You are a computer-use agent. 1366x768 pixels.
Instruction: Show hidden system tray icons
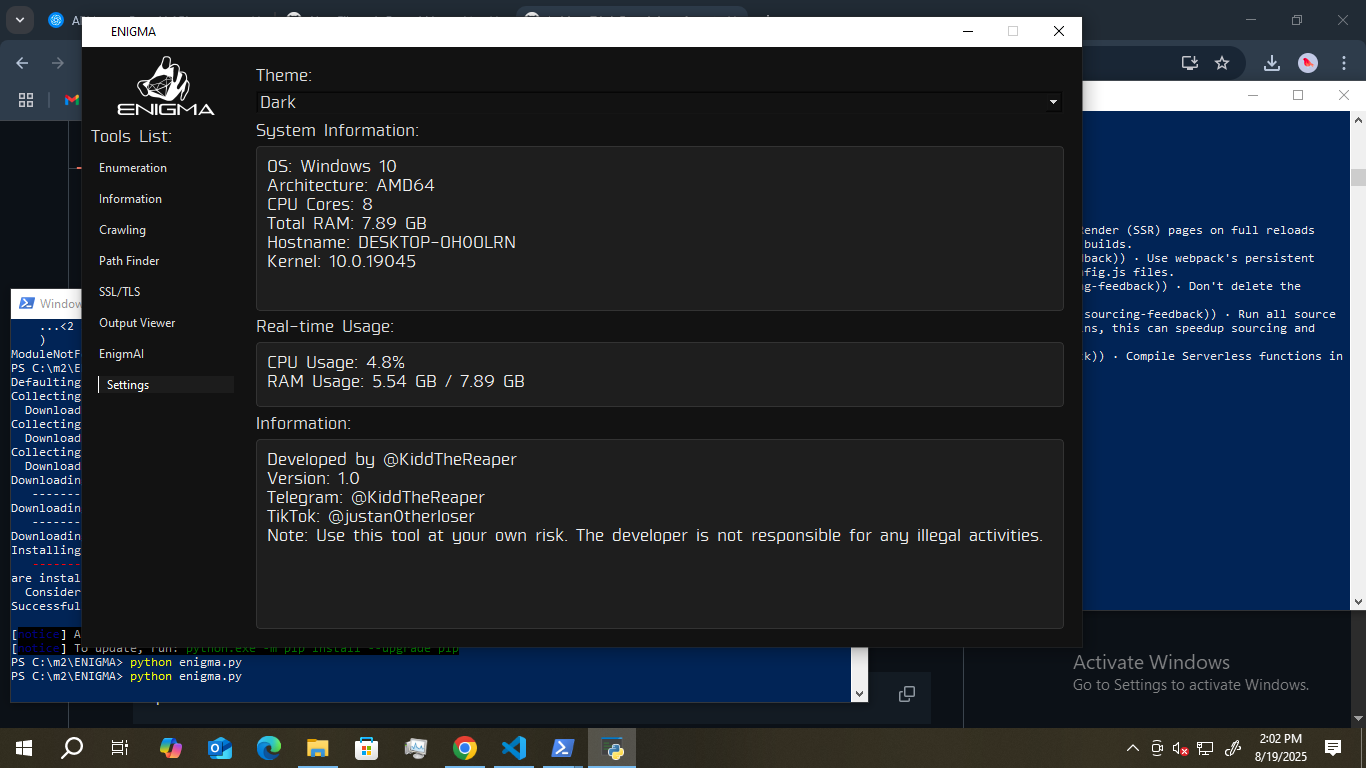click(1133, 748)
